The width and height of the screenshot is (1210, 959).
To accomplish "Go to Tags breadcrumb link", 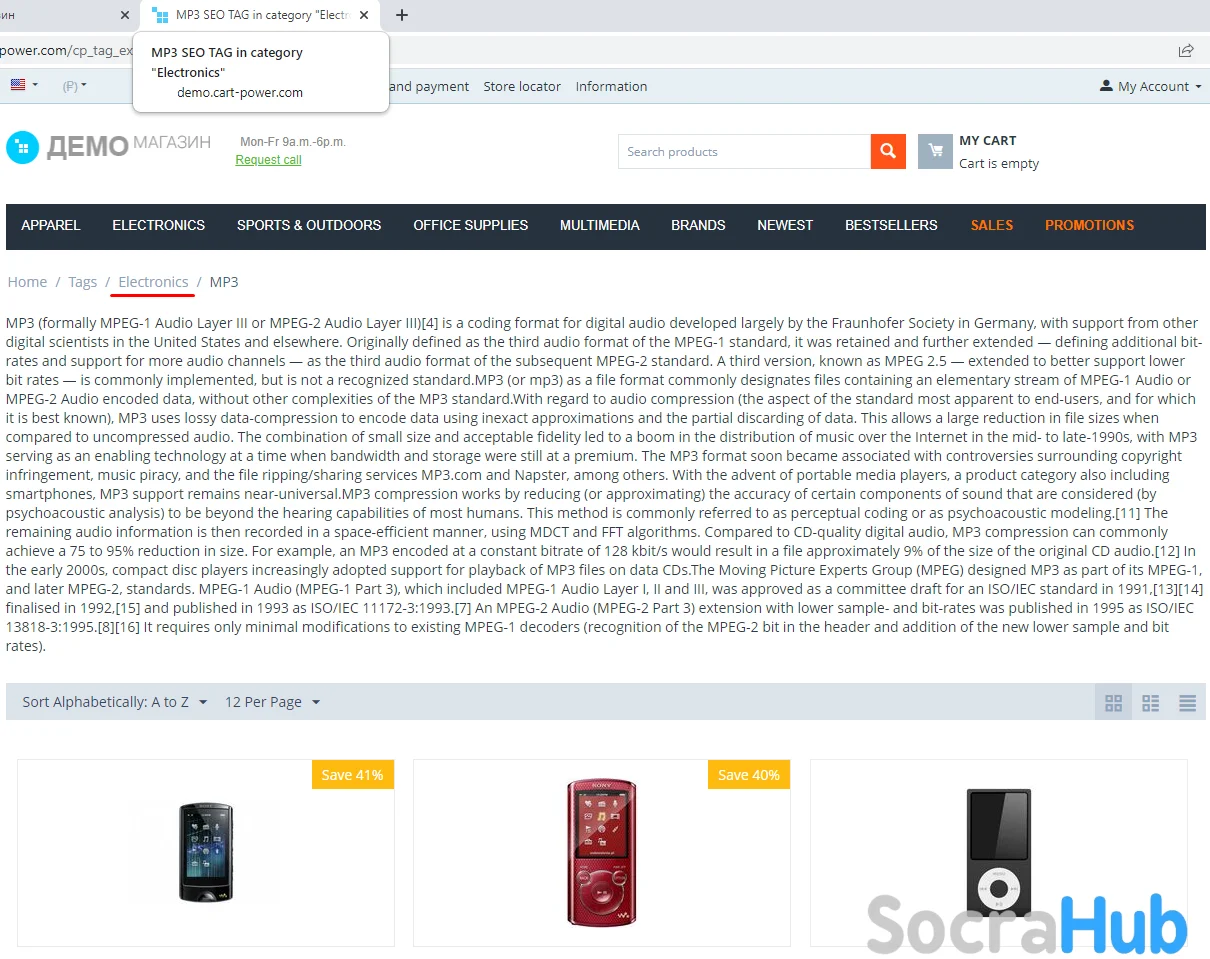I will point(82,282).
